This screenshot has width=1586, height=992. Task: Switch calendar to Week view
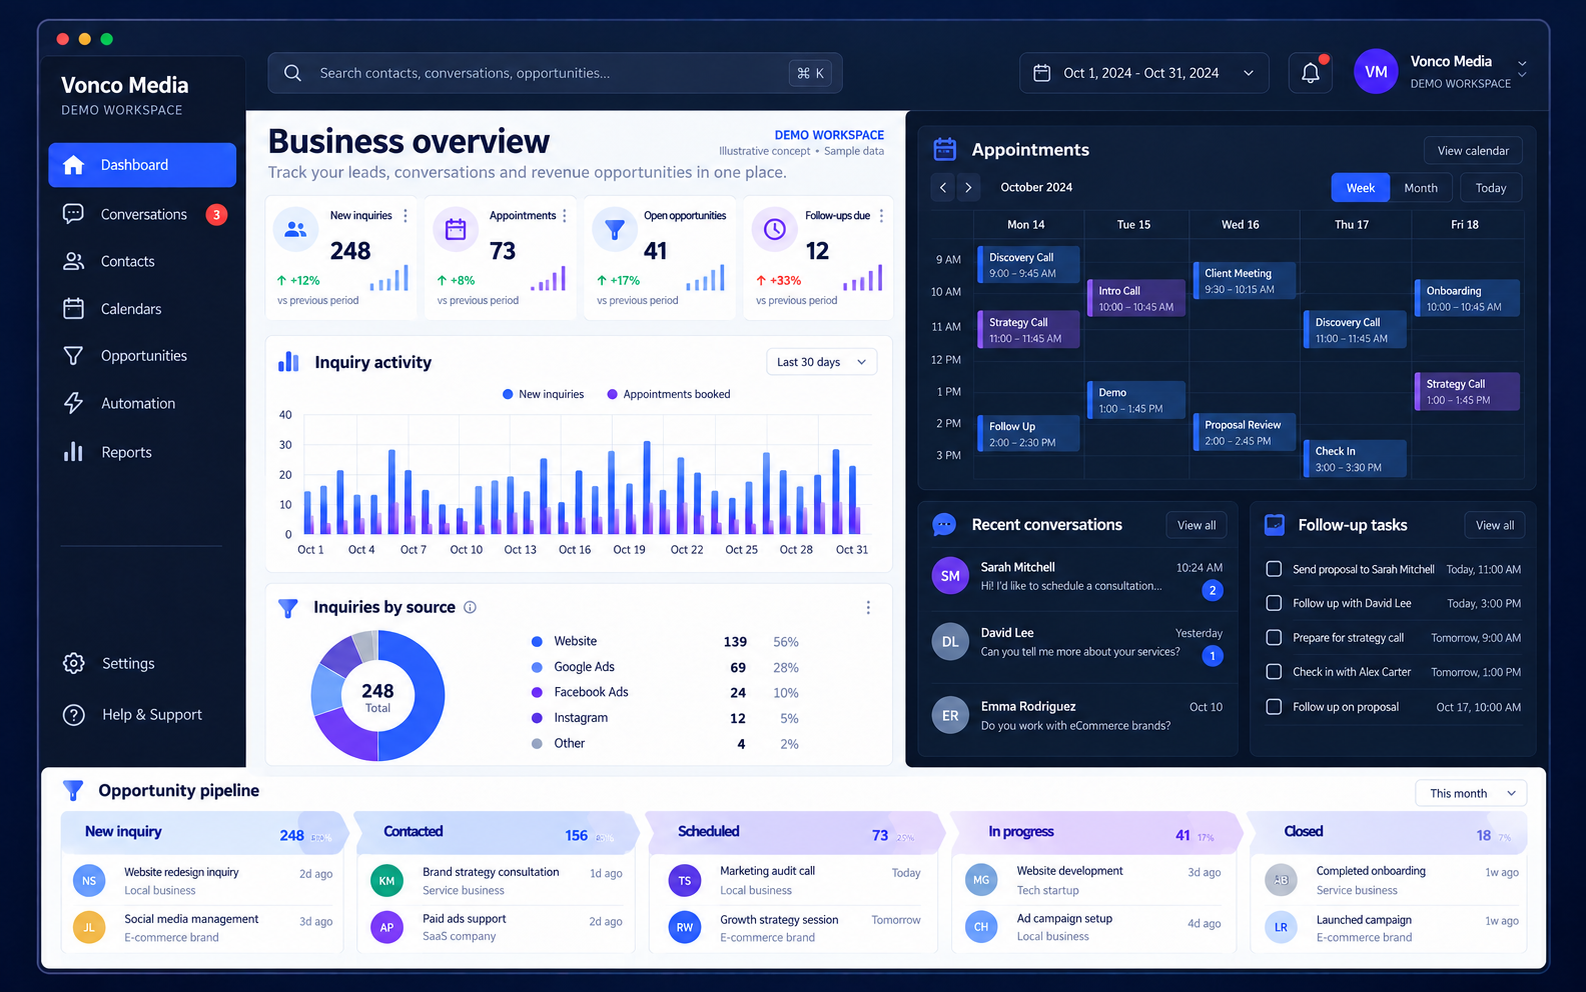[x=1360, y=188]
